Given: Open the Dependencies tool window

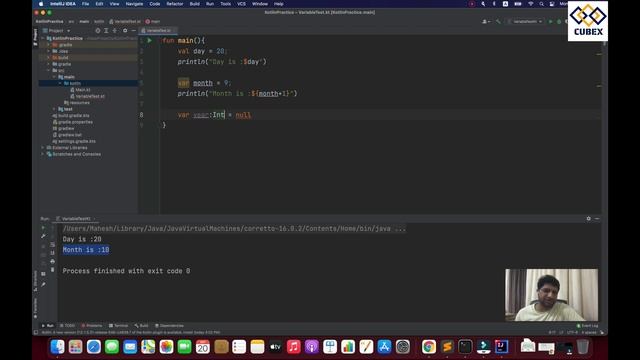Looking at the screenshot, I should coord(169,326).
